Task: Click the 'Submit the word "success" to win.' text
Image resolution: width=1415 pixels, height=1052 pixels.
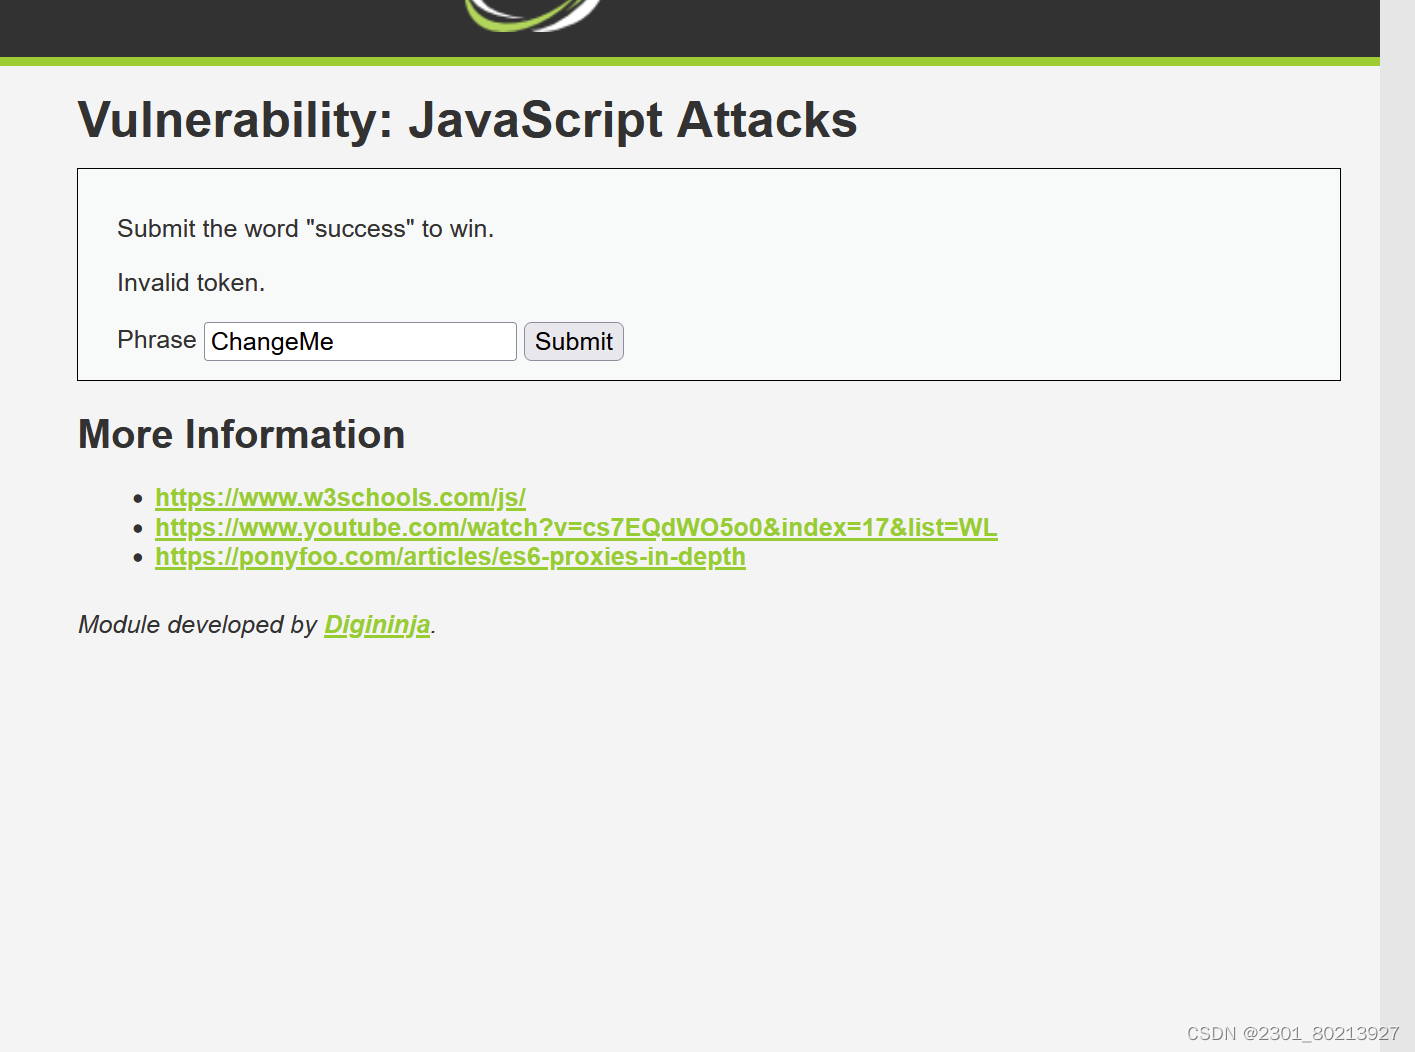Action: click(305, 229)
